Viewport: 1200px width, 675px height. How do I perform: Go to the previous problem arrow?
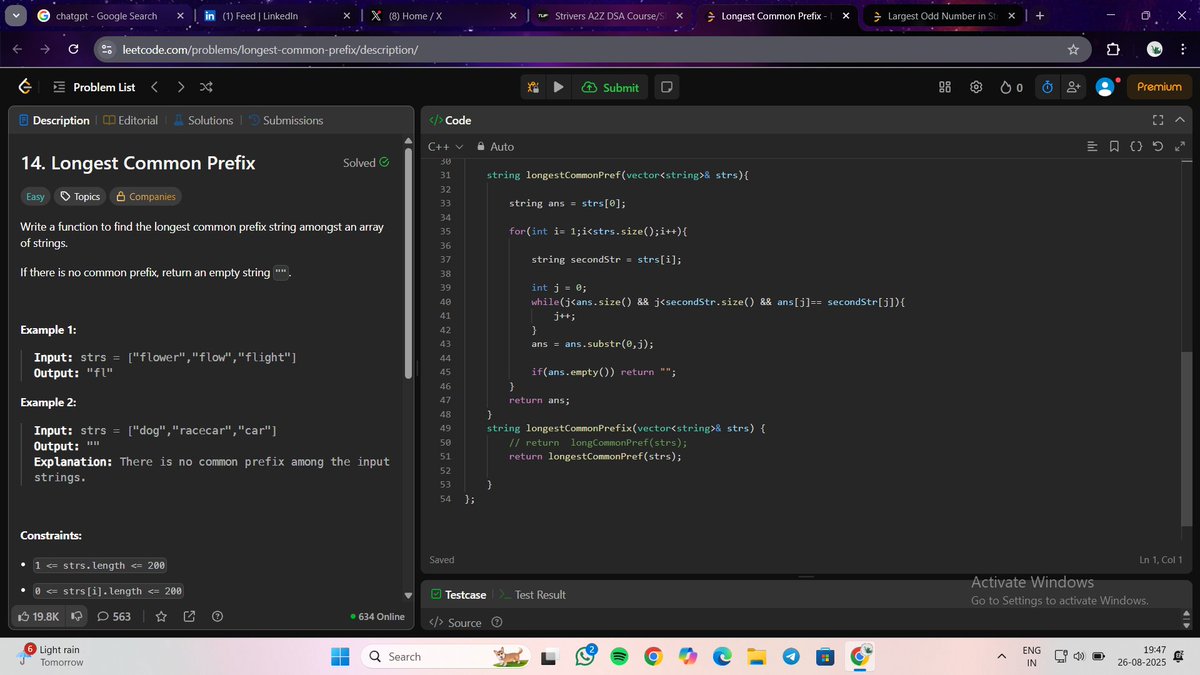154,87
